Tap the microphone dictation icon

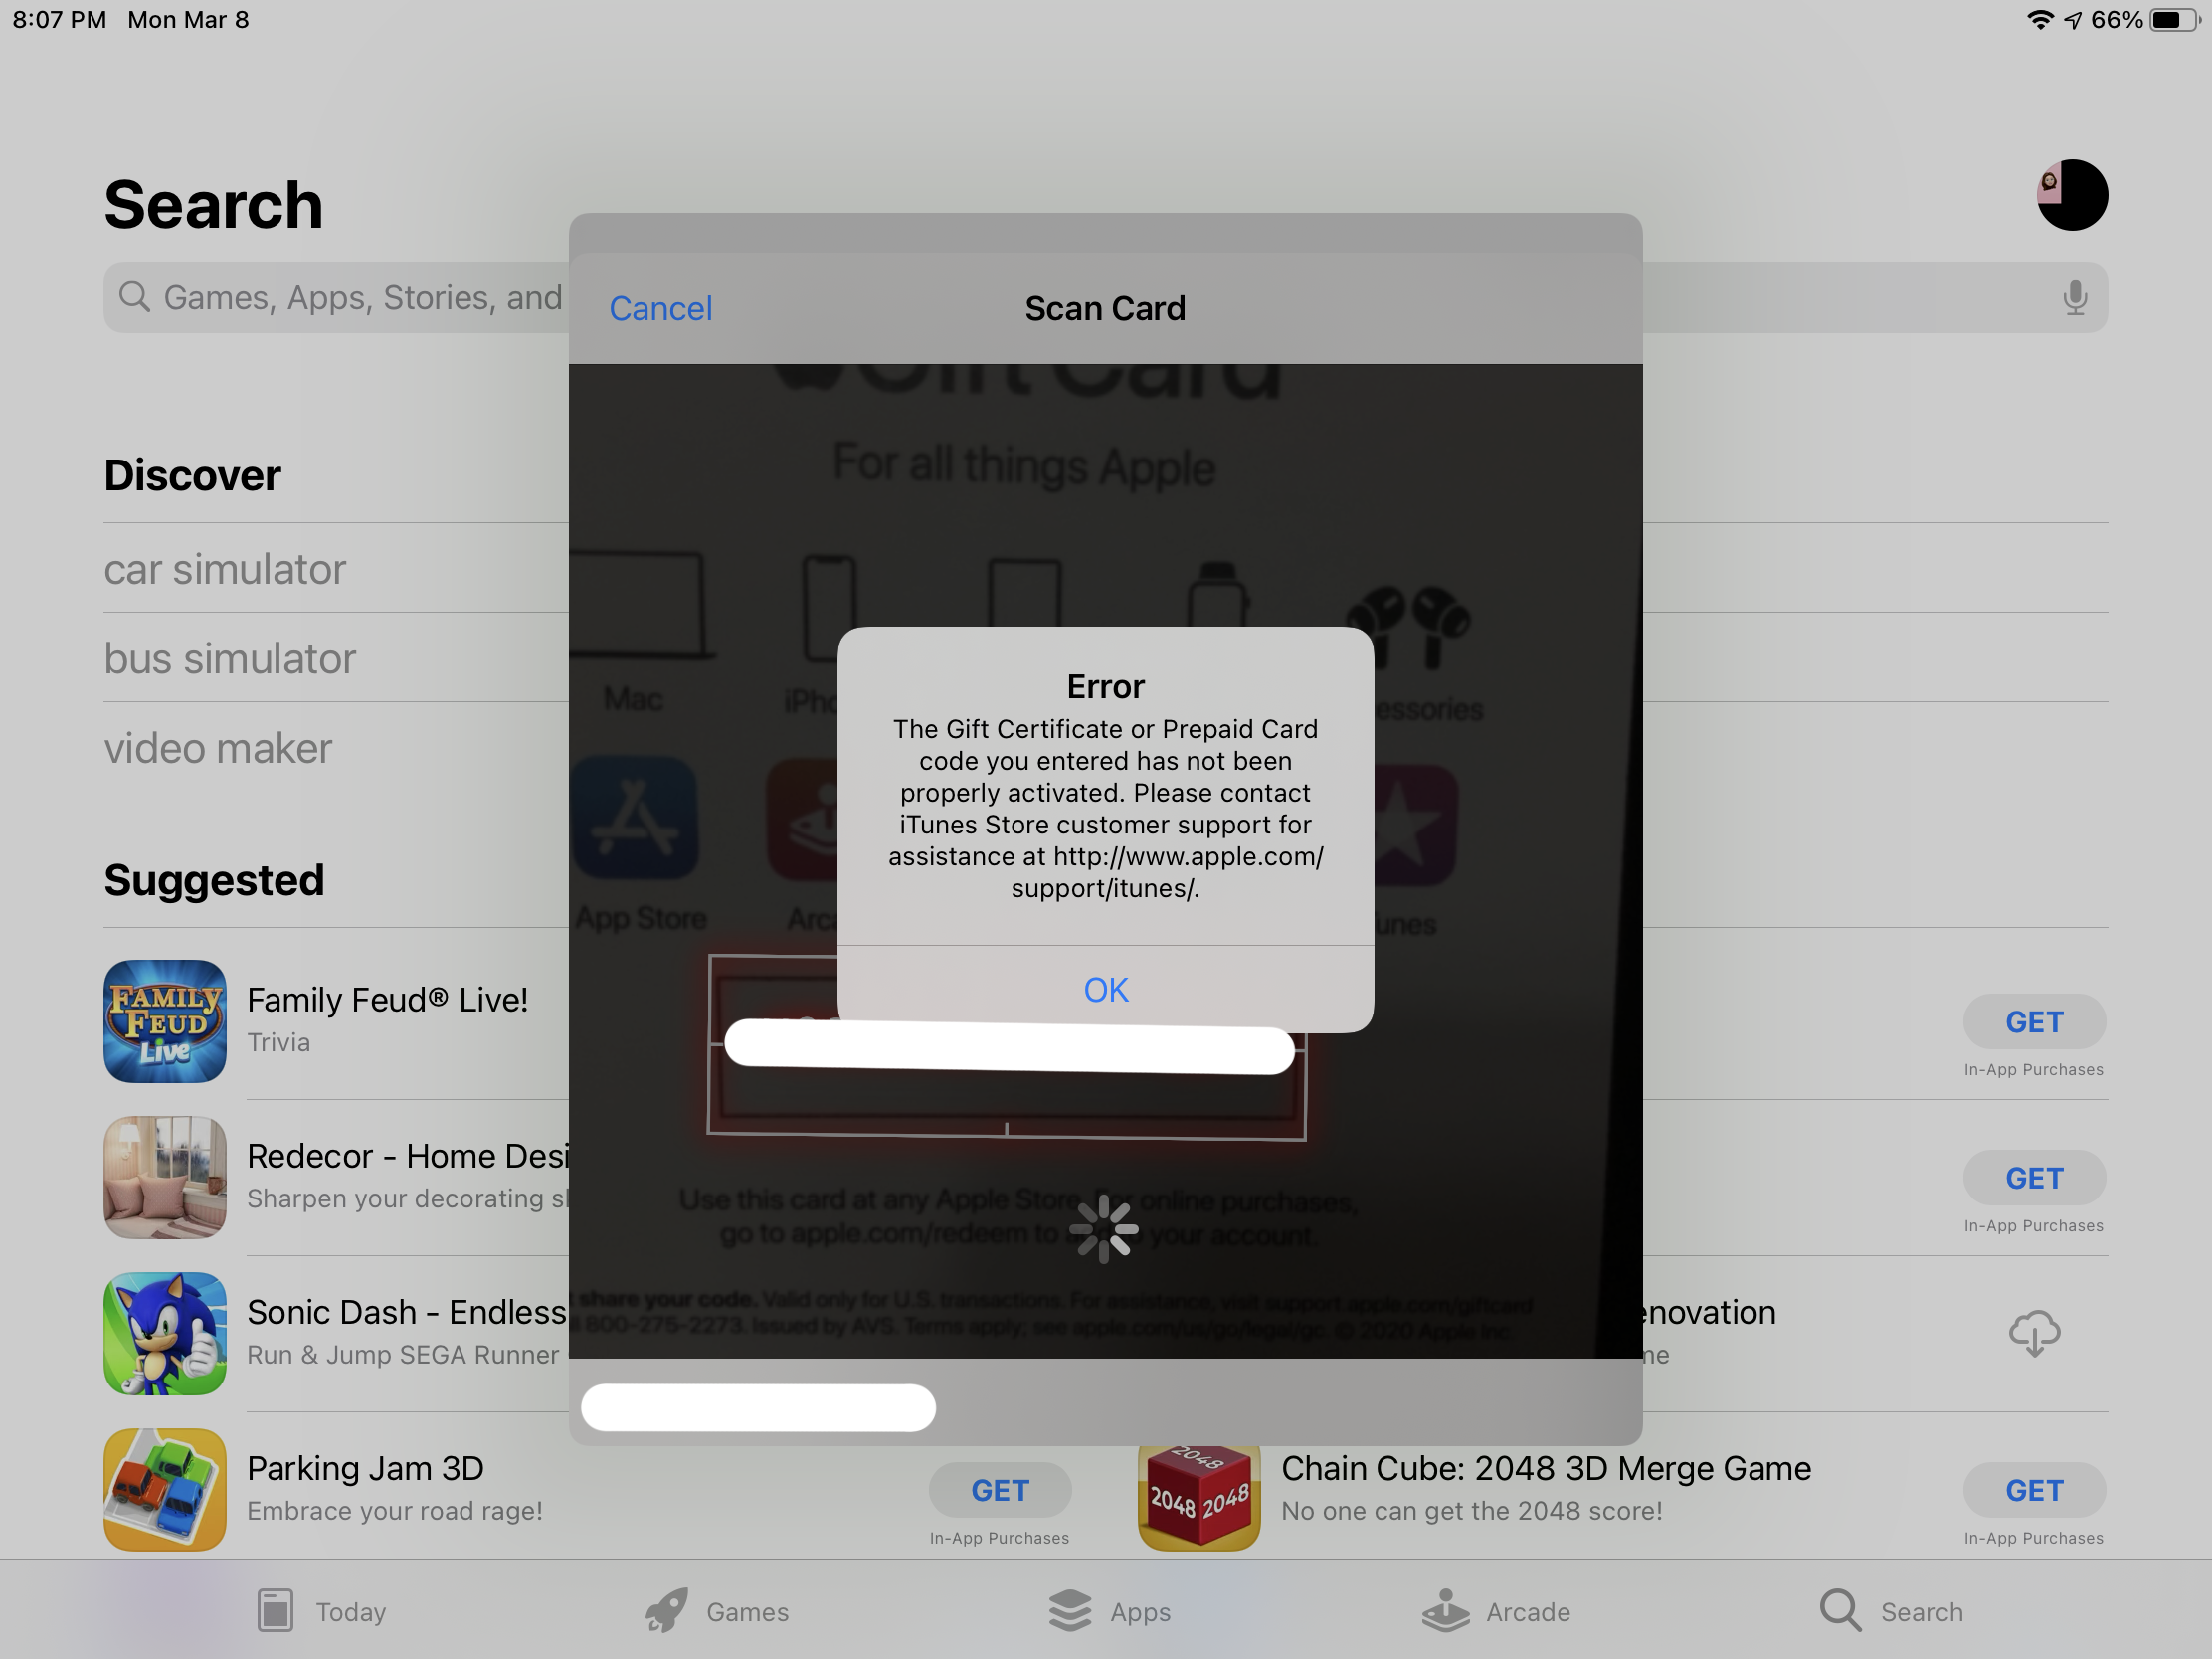2074,298
